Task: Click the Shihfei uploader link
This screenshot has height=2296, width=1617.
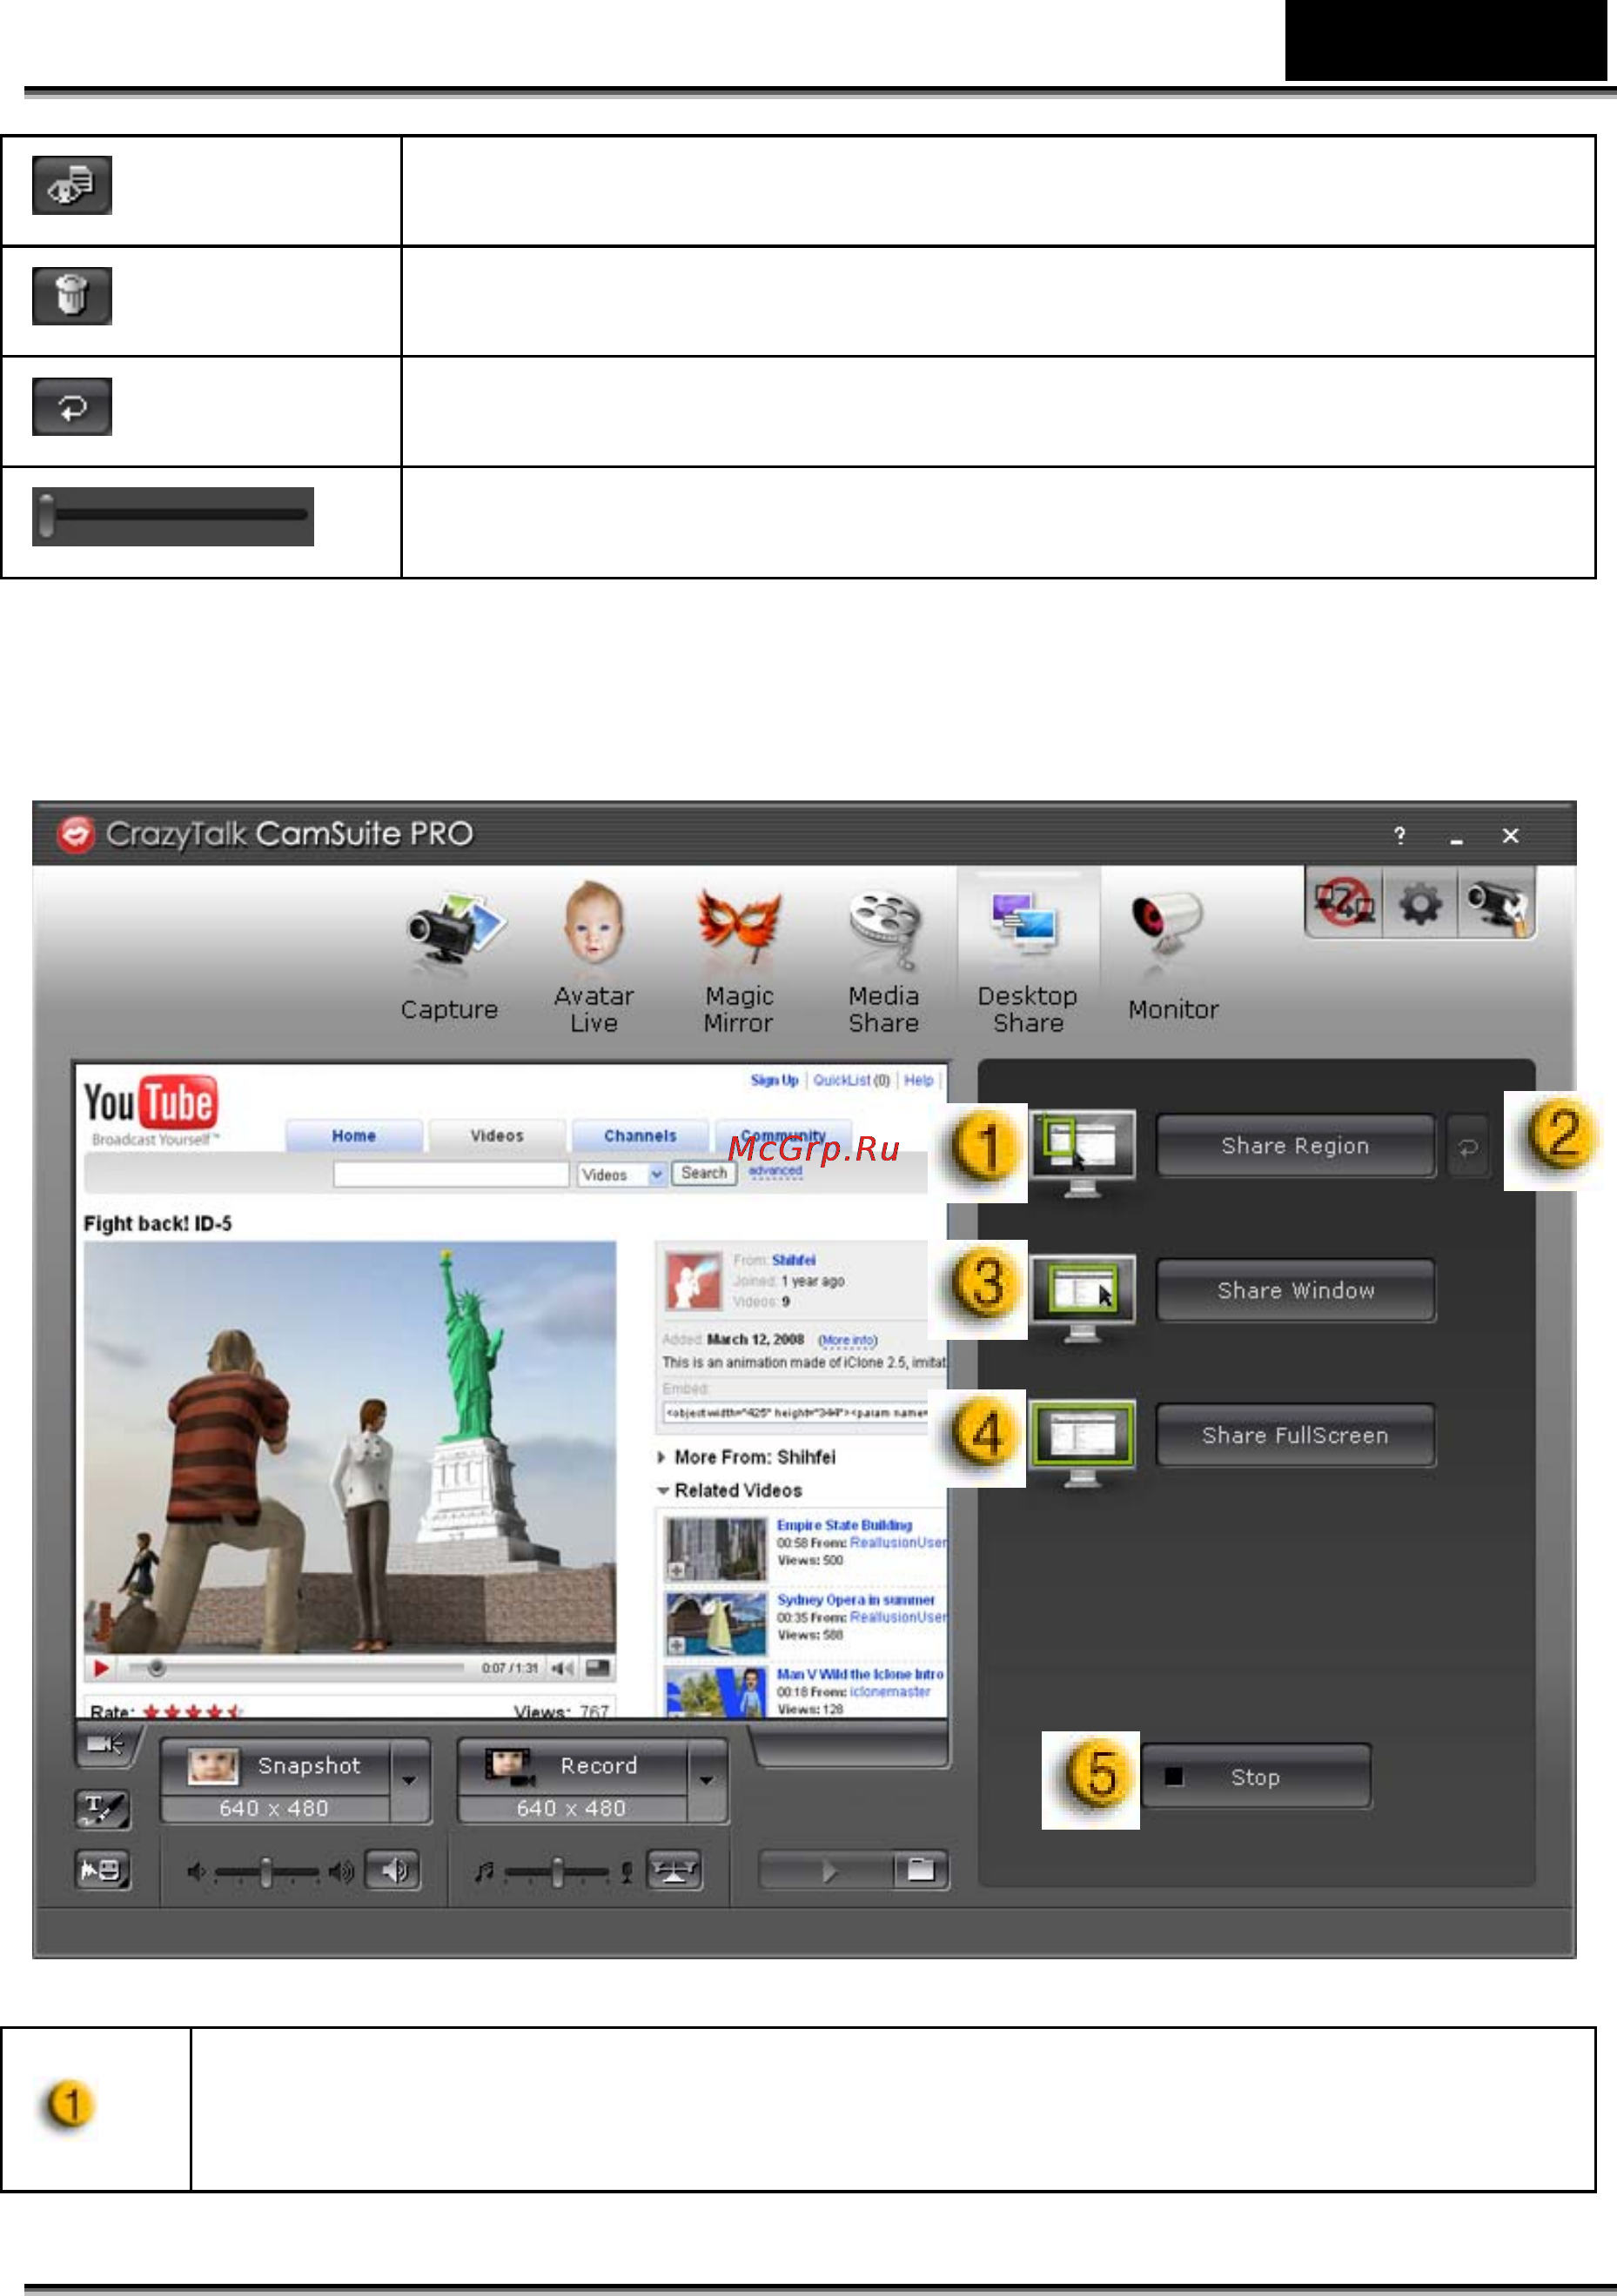Action: (x=793, y=1260)
